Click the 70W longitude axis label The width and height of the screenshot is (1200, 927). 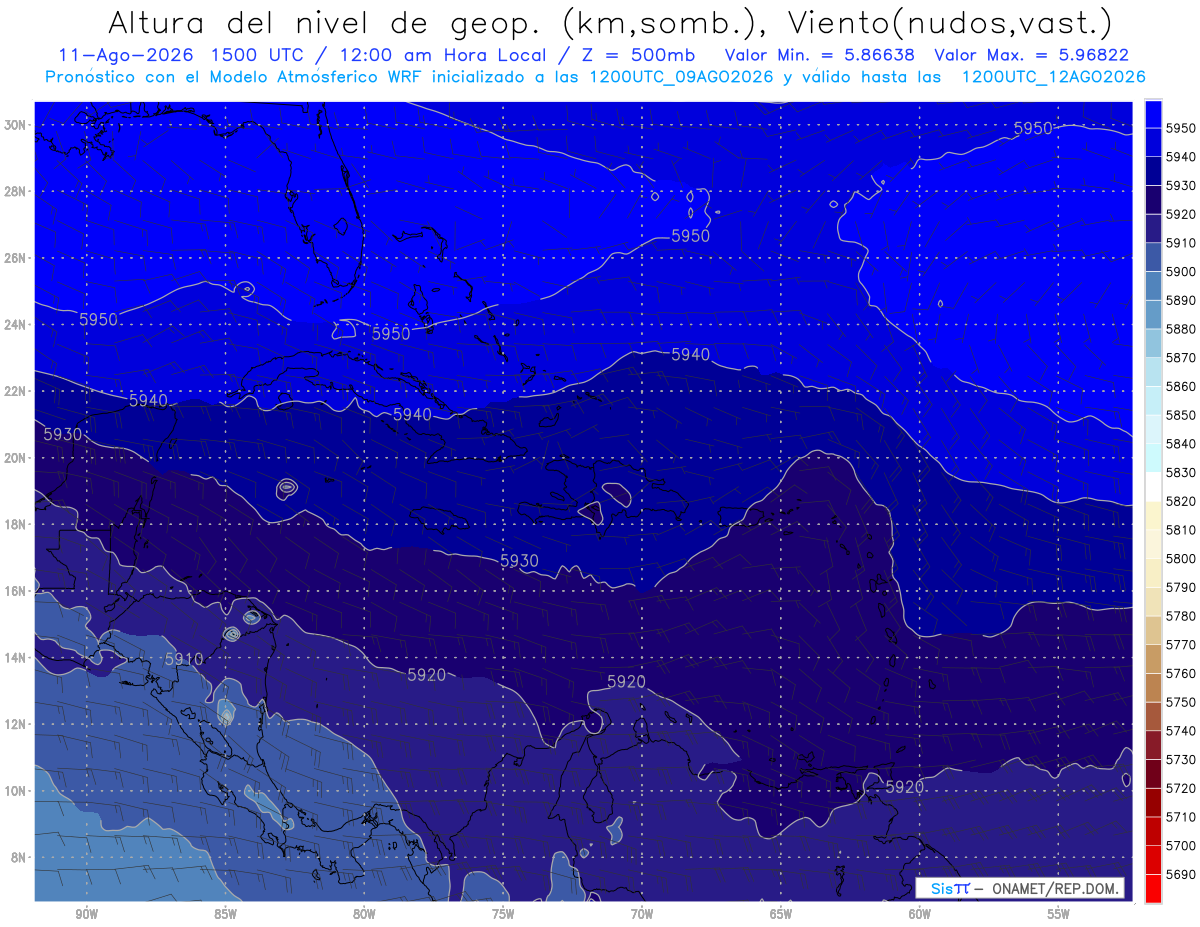click(642, 914)
